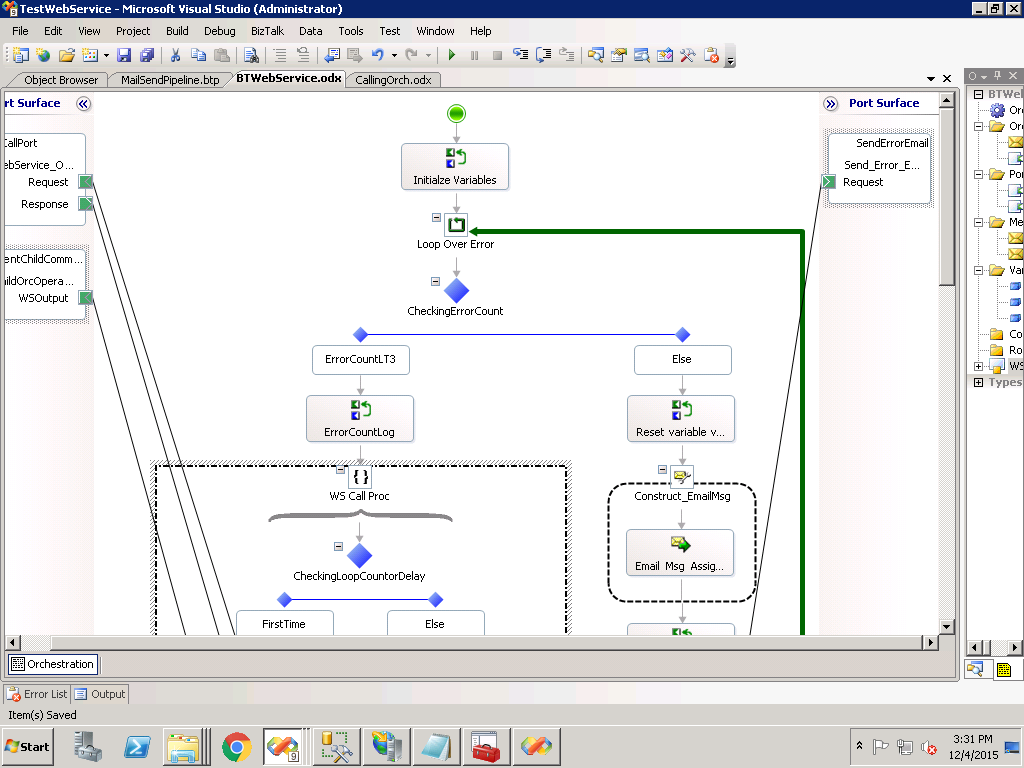Collapse the CheckingLoopCountorDelay shape
Viewport: 1024px width, 768px height.
(x=338, y=547)
